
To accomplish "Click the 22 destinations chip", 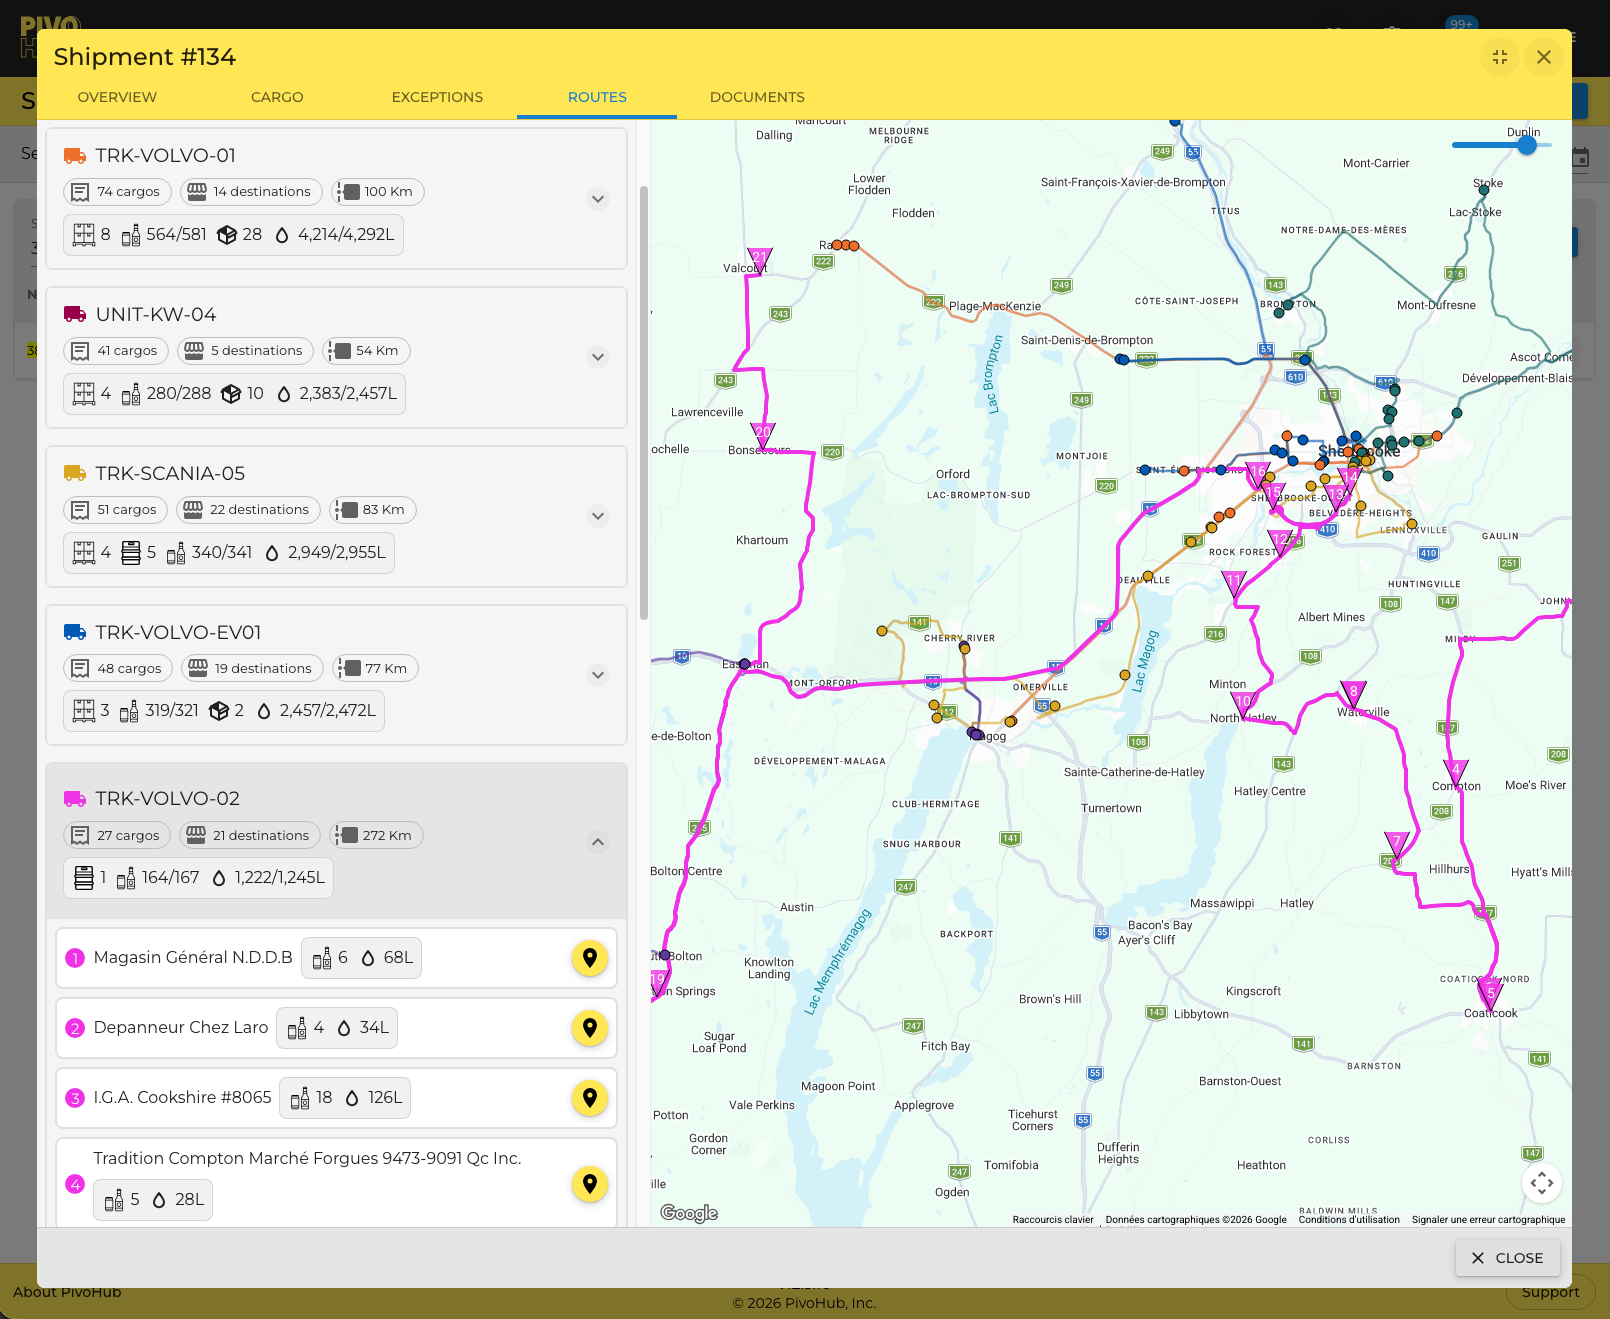I will click(x=248, y=510).
